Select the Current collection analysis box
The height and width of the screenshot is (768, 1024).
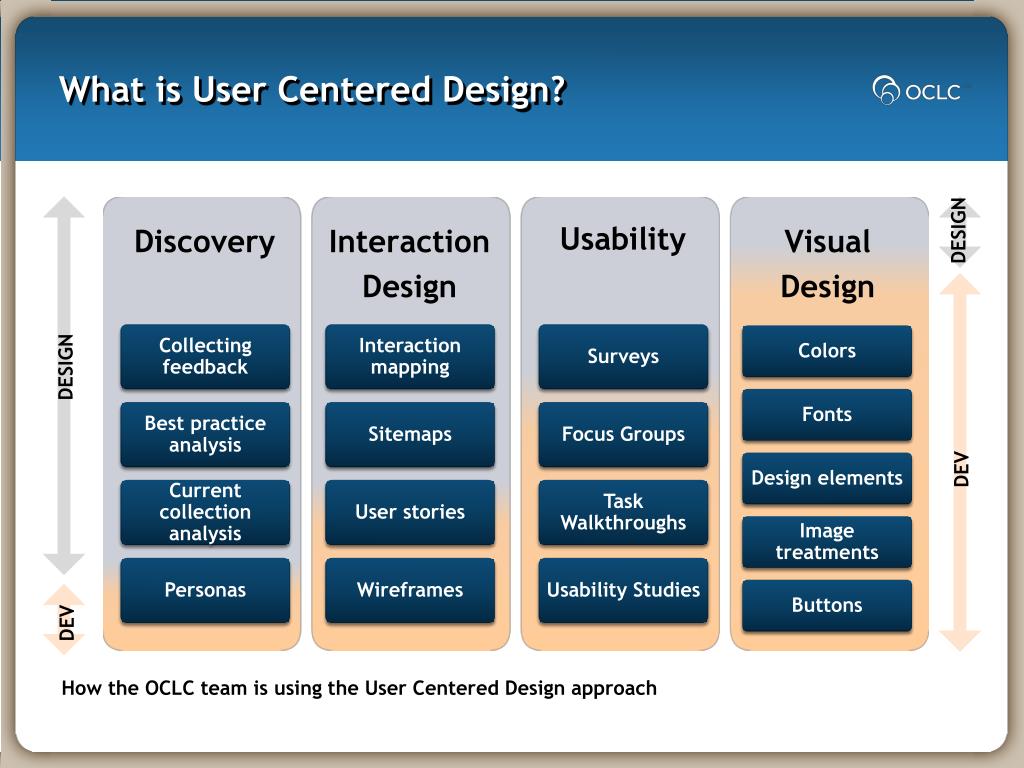pyautogui.click(x=205, y=512)
